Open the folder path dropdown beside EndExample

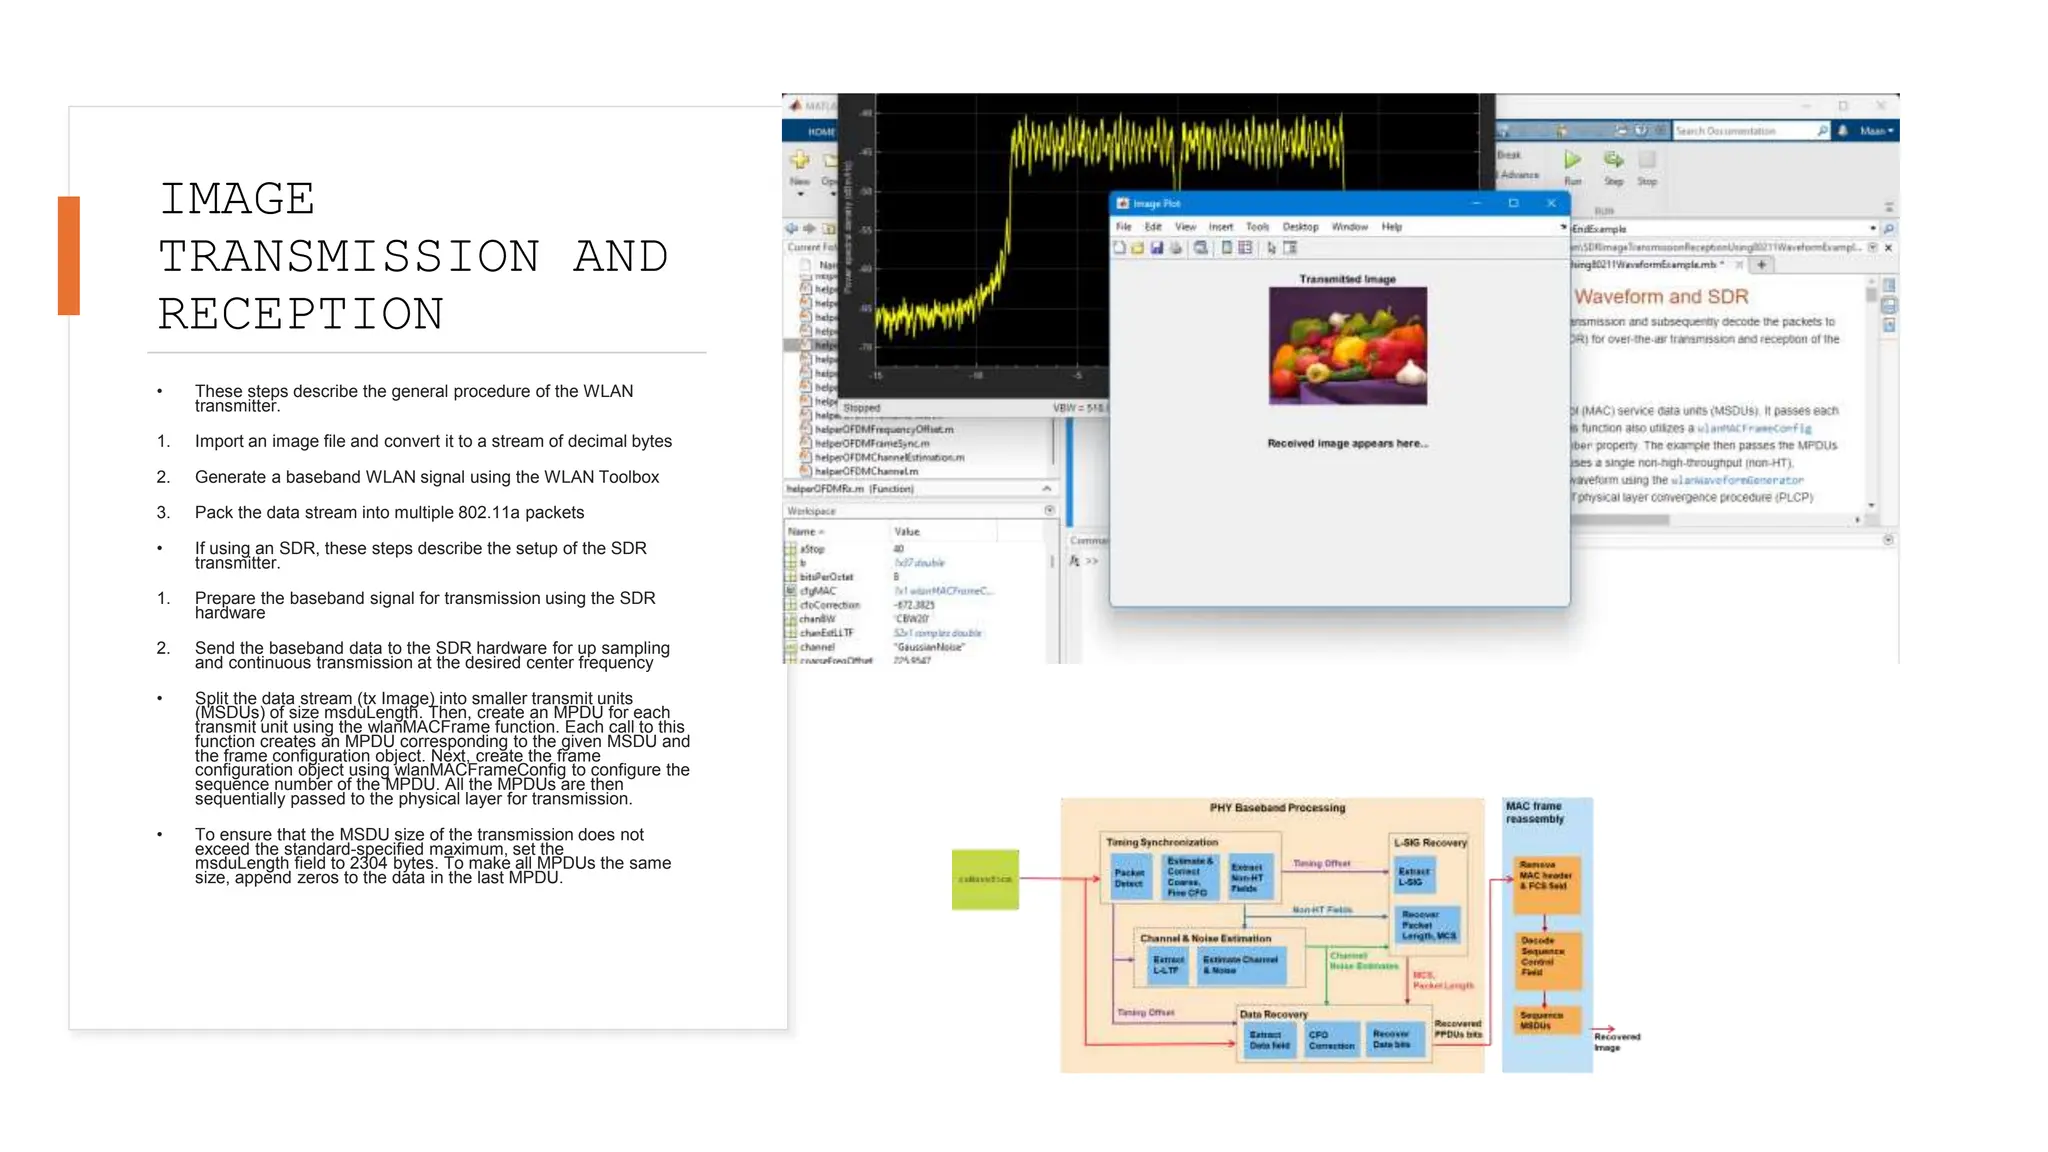click(1873, 228)
